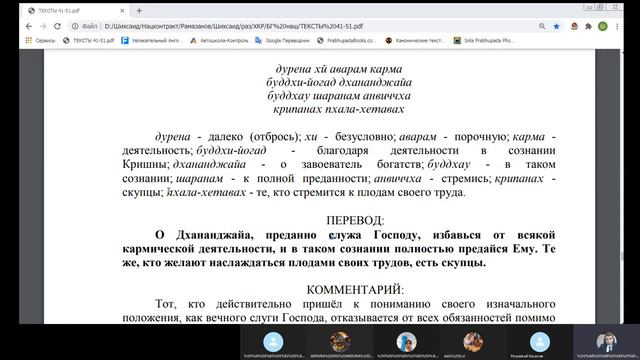The height and width of the screenshot is (360, 640).
Task: Open the Prabhupadabooks bookmark
Action: click(x=346, y=40)
